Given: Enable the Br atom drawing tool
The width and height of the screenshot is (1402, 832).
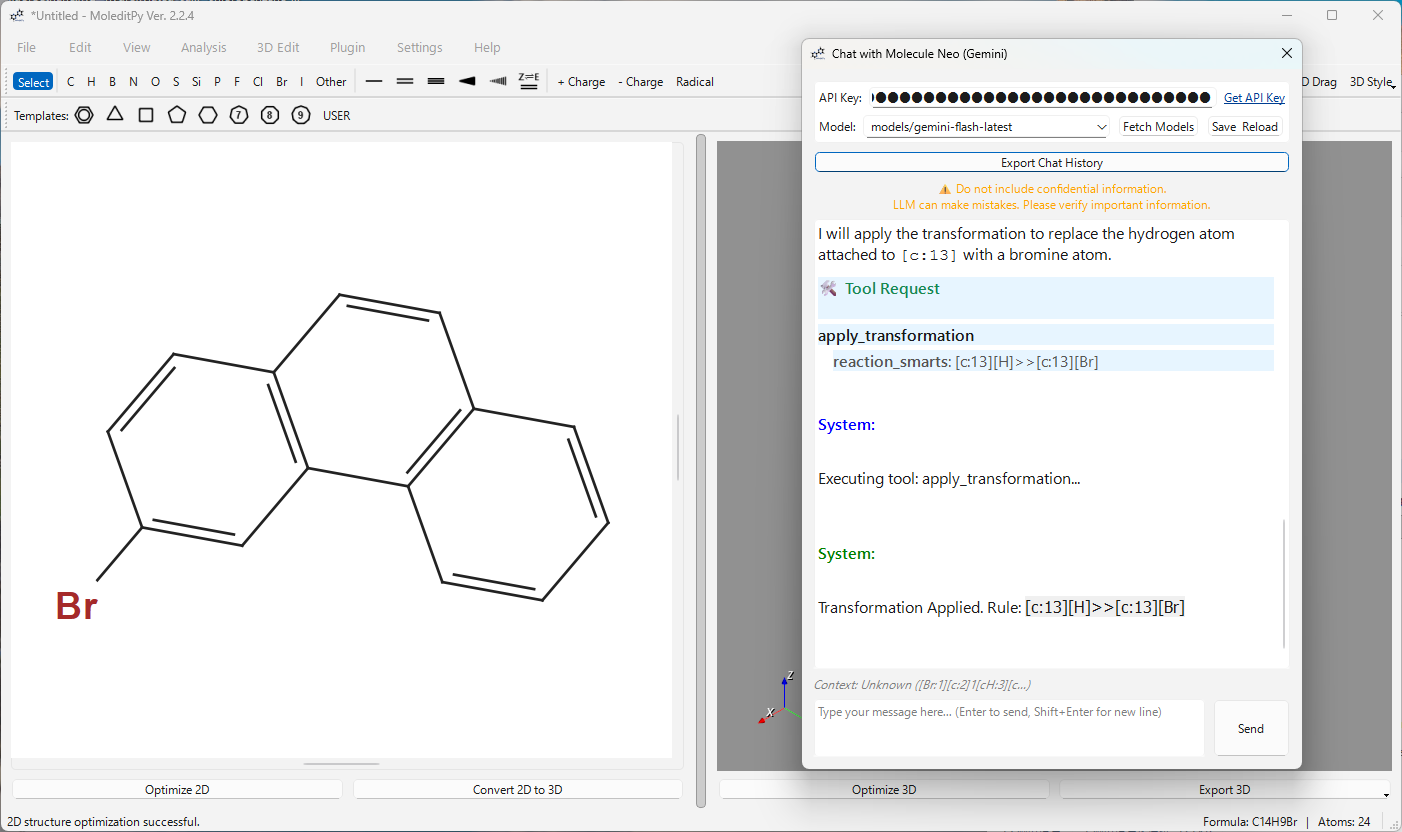Looking at the screenshot, I should 282,82.
